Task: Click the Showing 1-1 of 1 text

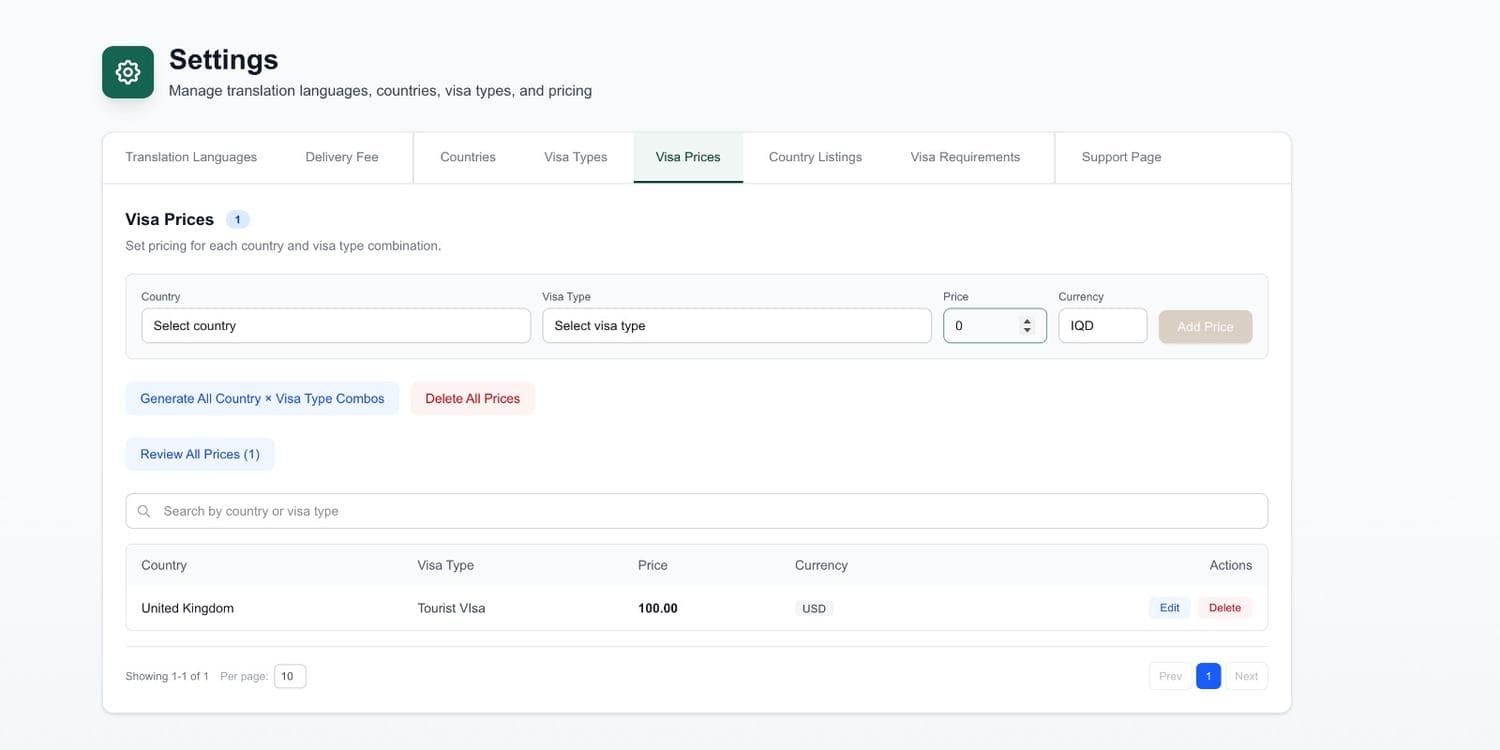Action: click(x=167, y=676)
